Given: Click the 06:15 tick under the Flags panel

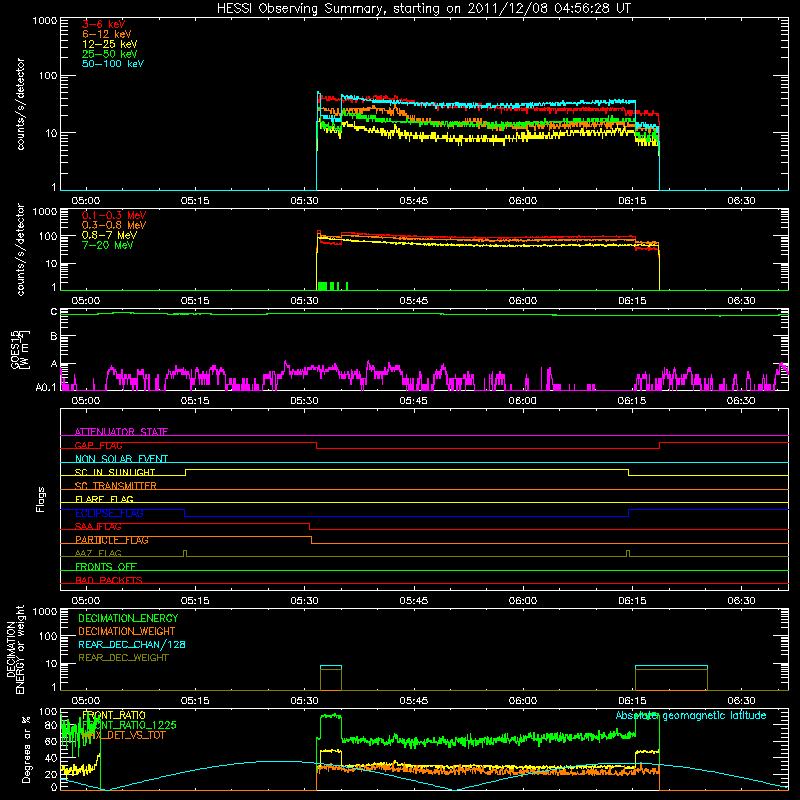Looking at the screenshot, I should 632,601.
